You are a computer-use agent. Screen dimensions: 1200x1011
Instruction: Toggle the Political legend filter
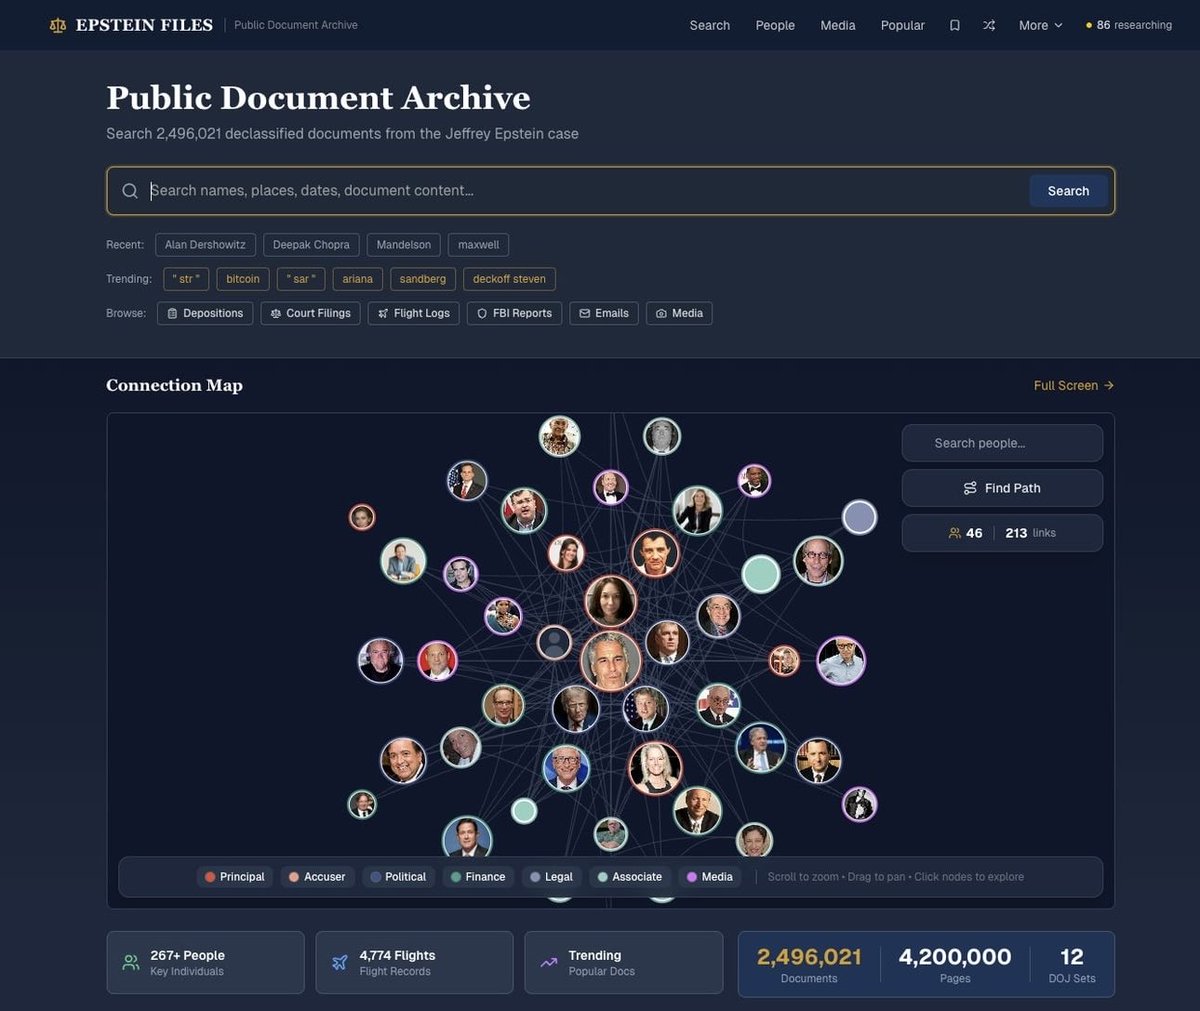tap(398, 877)
